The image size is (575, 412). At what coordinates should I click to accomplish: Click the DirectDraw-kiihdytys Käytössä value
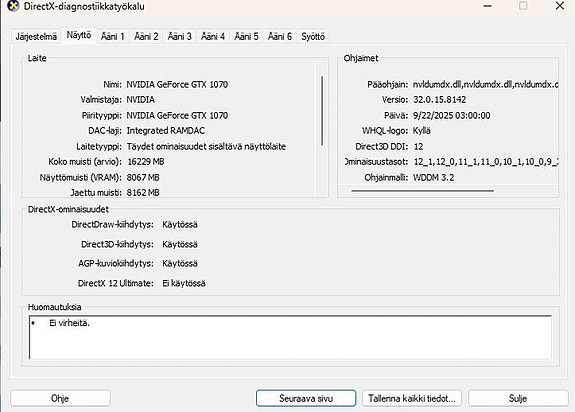pos(180,225)
